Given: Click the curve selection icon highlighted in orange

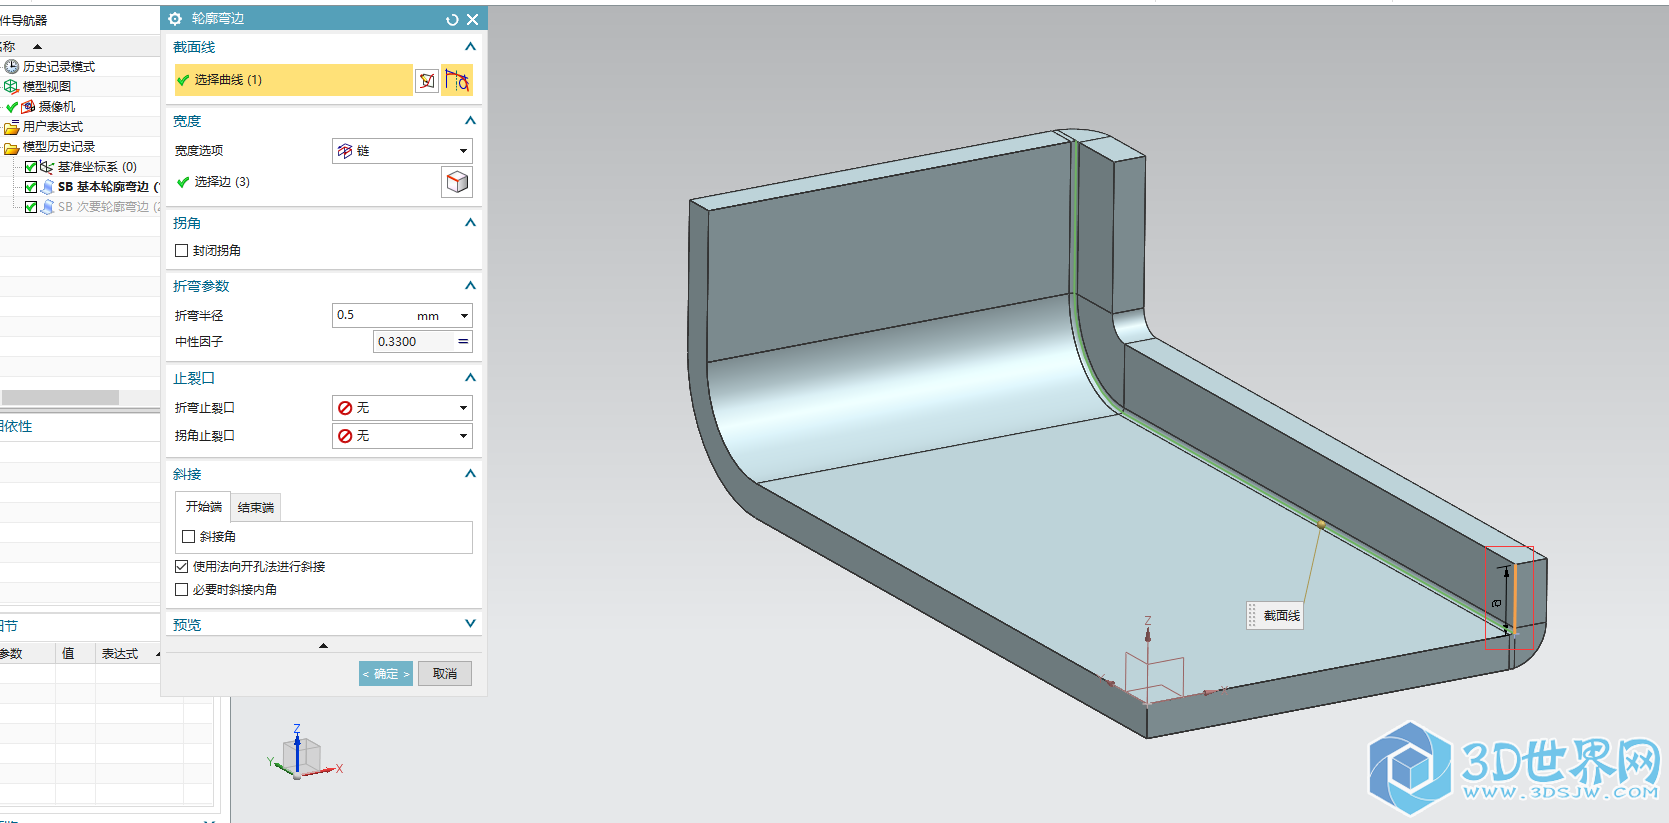Looking at the screenshot, I should 457,81.
